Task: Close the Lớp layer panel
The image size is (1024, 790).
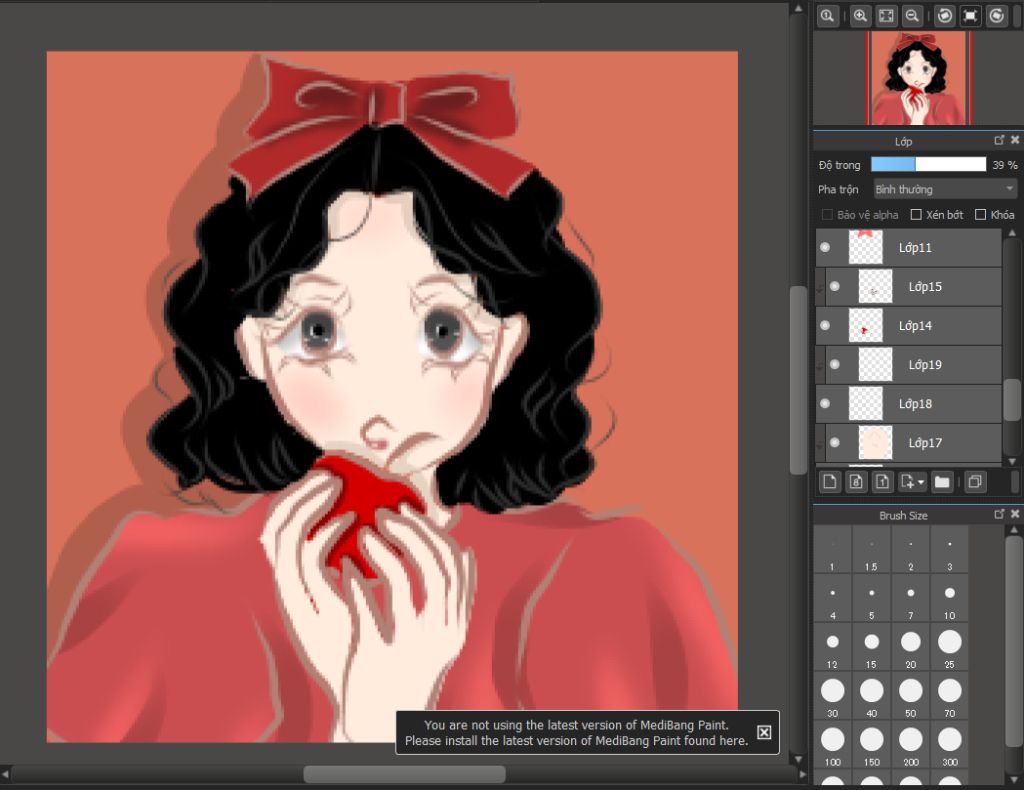Action: point(1015,140)
